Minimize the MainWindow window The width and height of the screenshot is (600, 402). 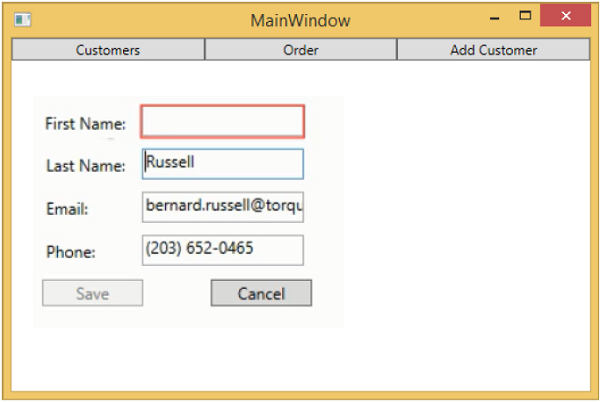[x=494, y=18]
